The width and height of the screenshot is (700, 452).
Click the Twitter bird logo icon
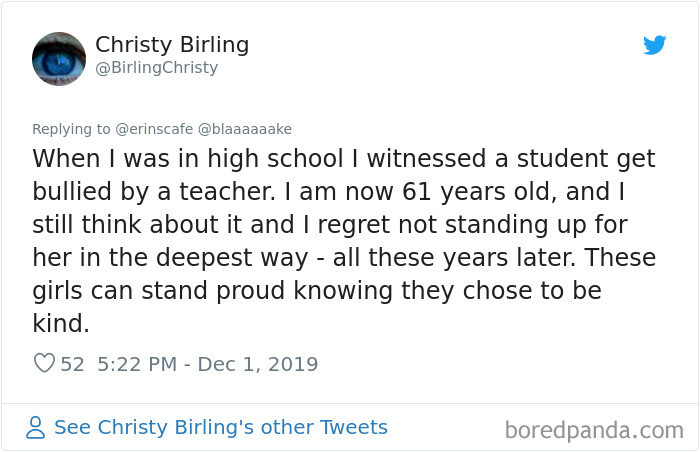coord(654,45)
